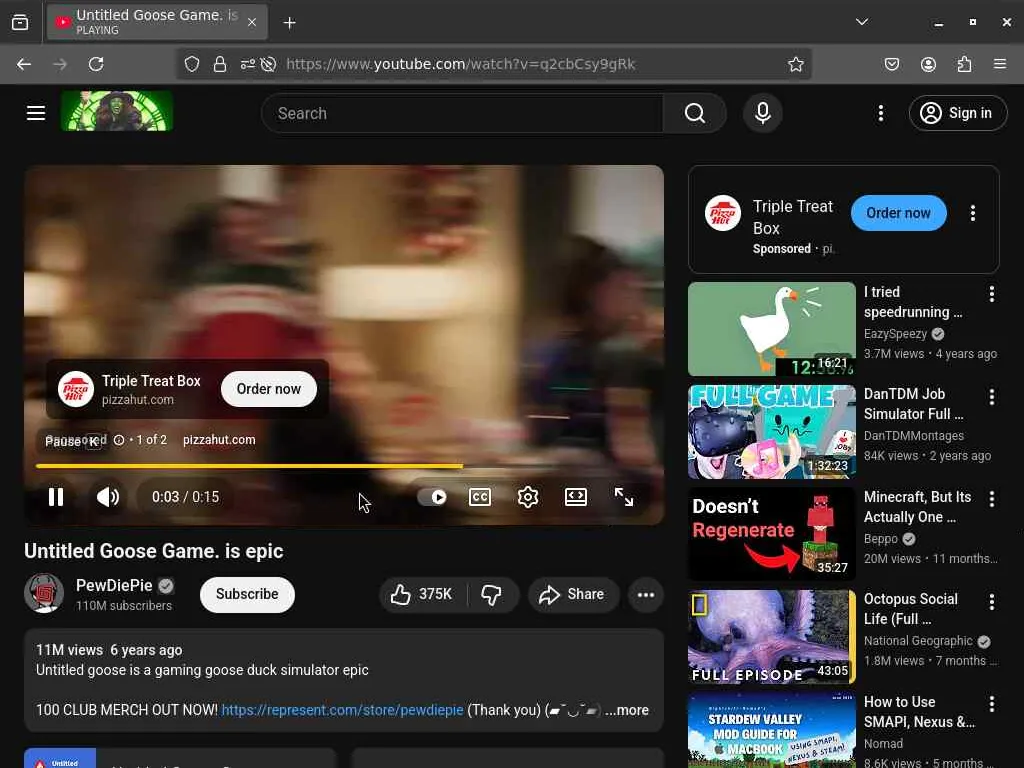This screenshot has height=768, width=1024.
Task: Open Pizza Hut logo in sidebar ad
Action: pos(722,213)
